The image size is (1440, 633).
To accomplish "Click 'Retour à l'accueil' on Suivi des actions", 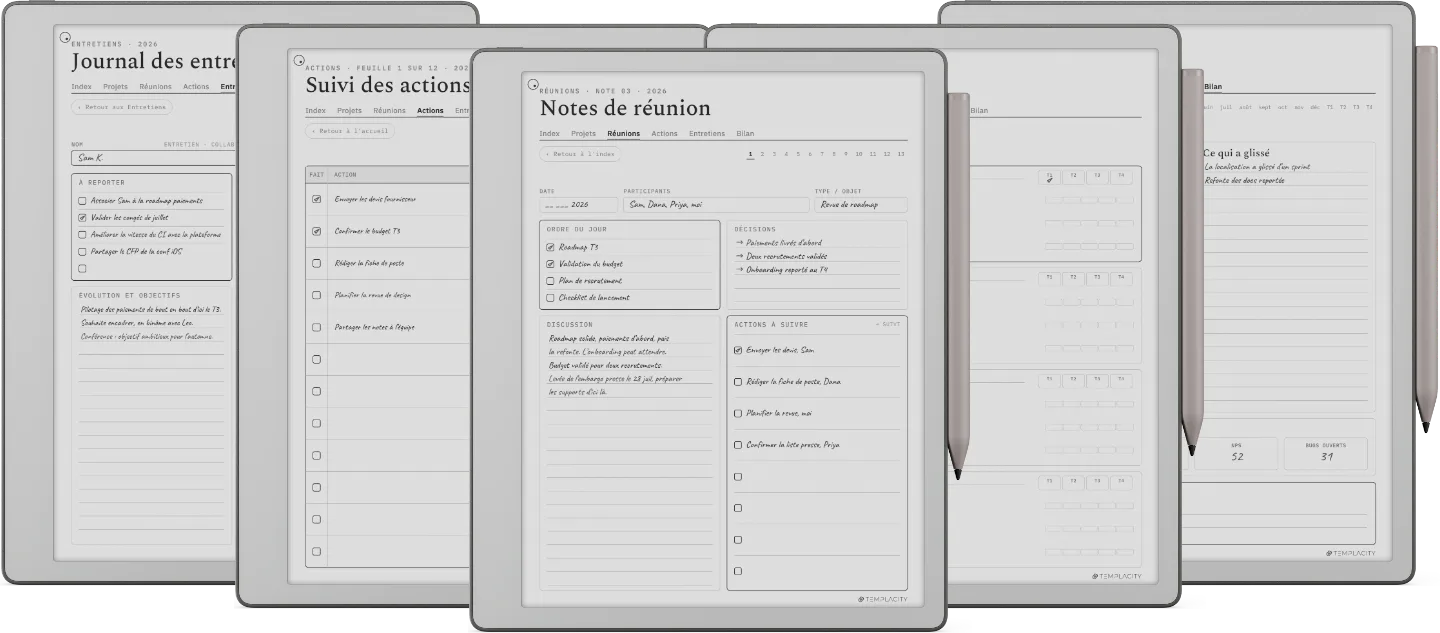I will pos(350,131).
